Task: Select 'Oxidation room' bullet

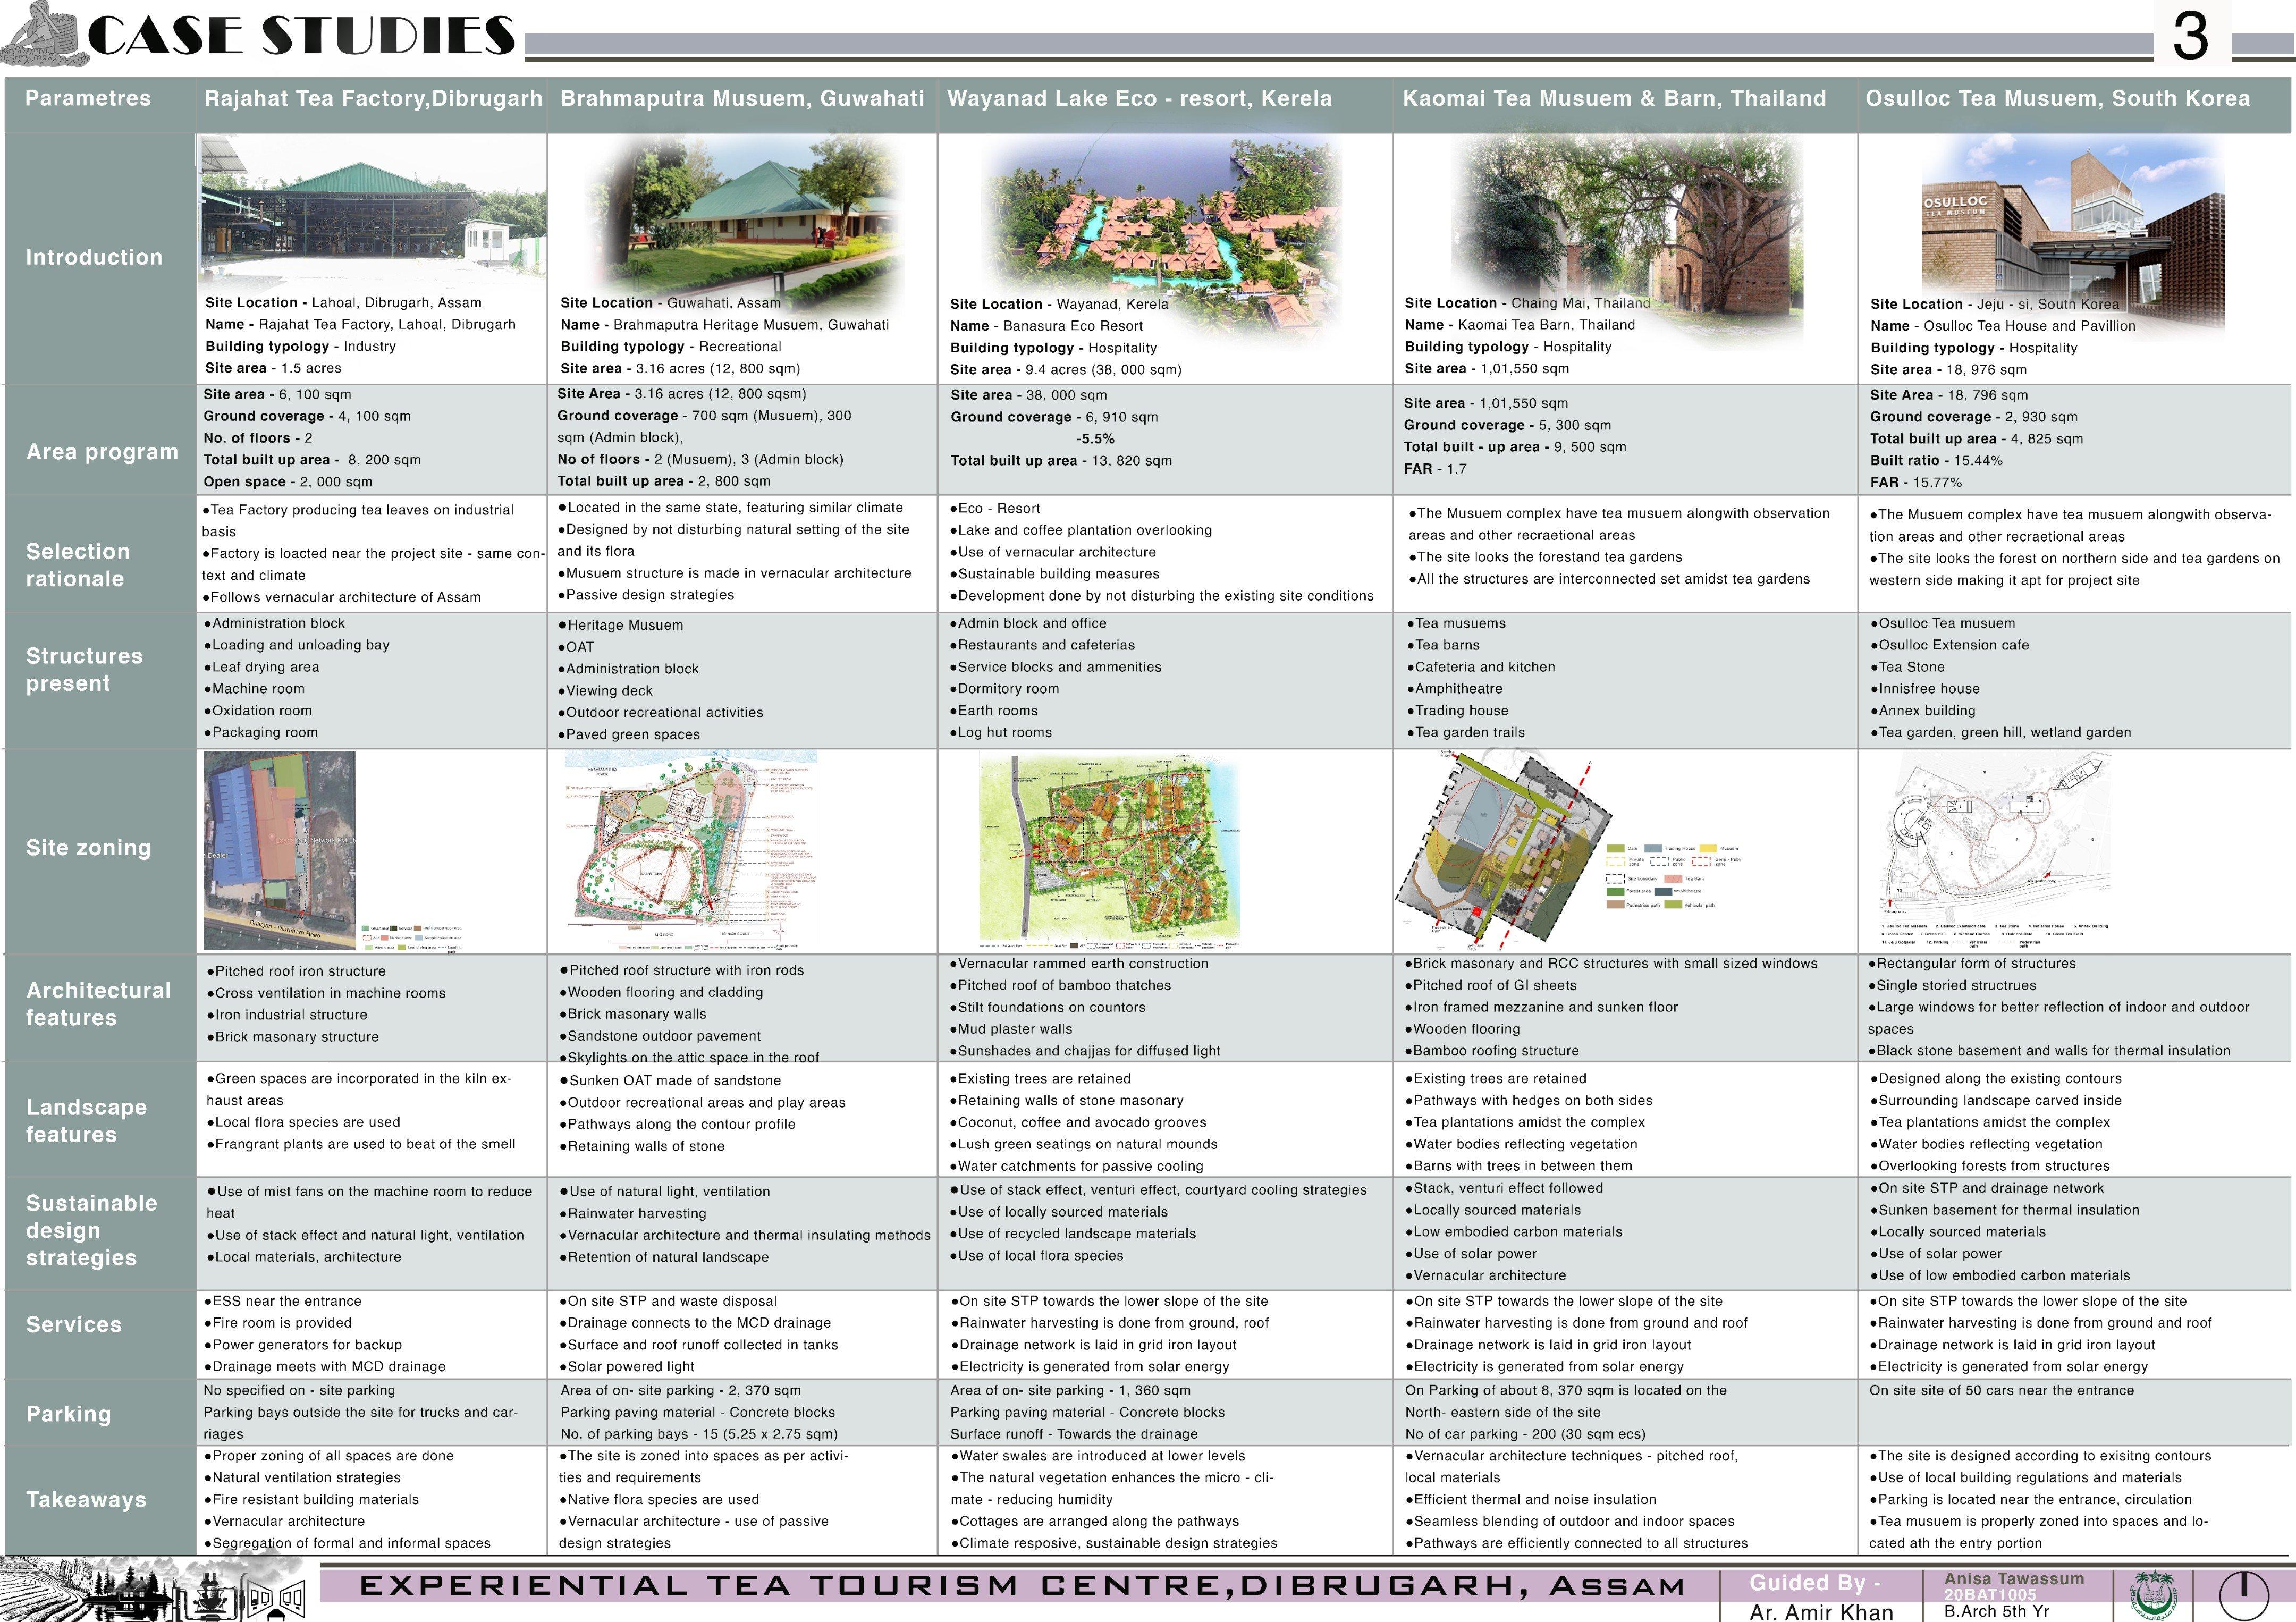Action: 258,710
